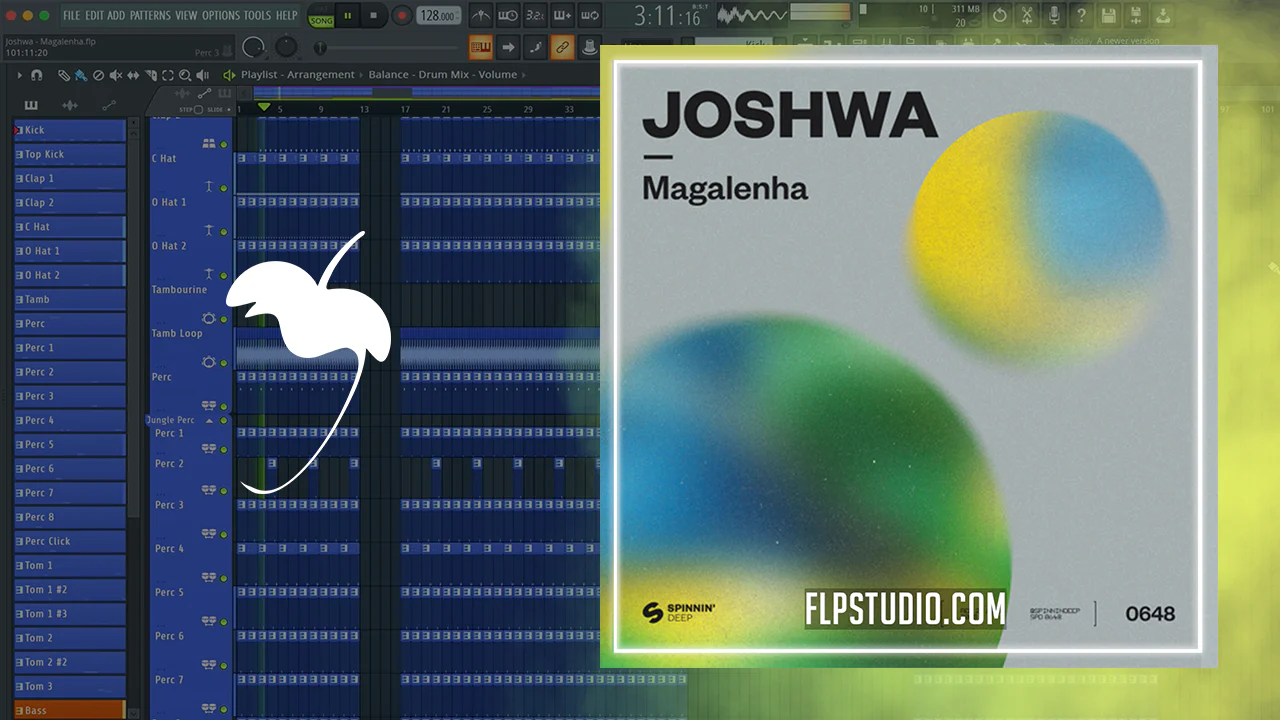Select the Slice tool in playlist toolbar
Screen dimensions: 1280x720
click(150, 75)
